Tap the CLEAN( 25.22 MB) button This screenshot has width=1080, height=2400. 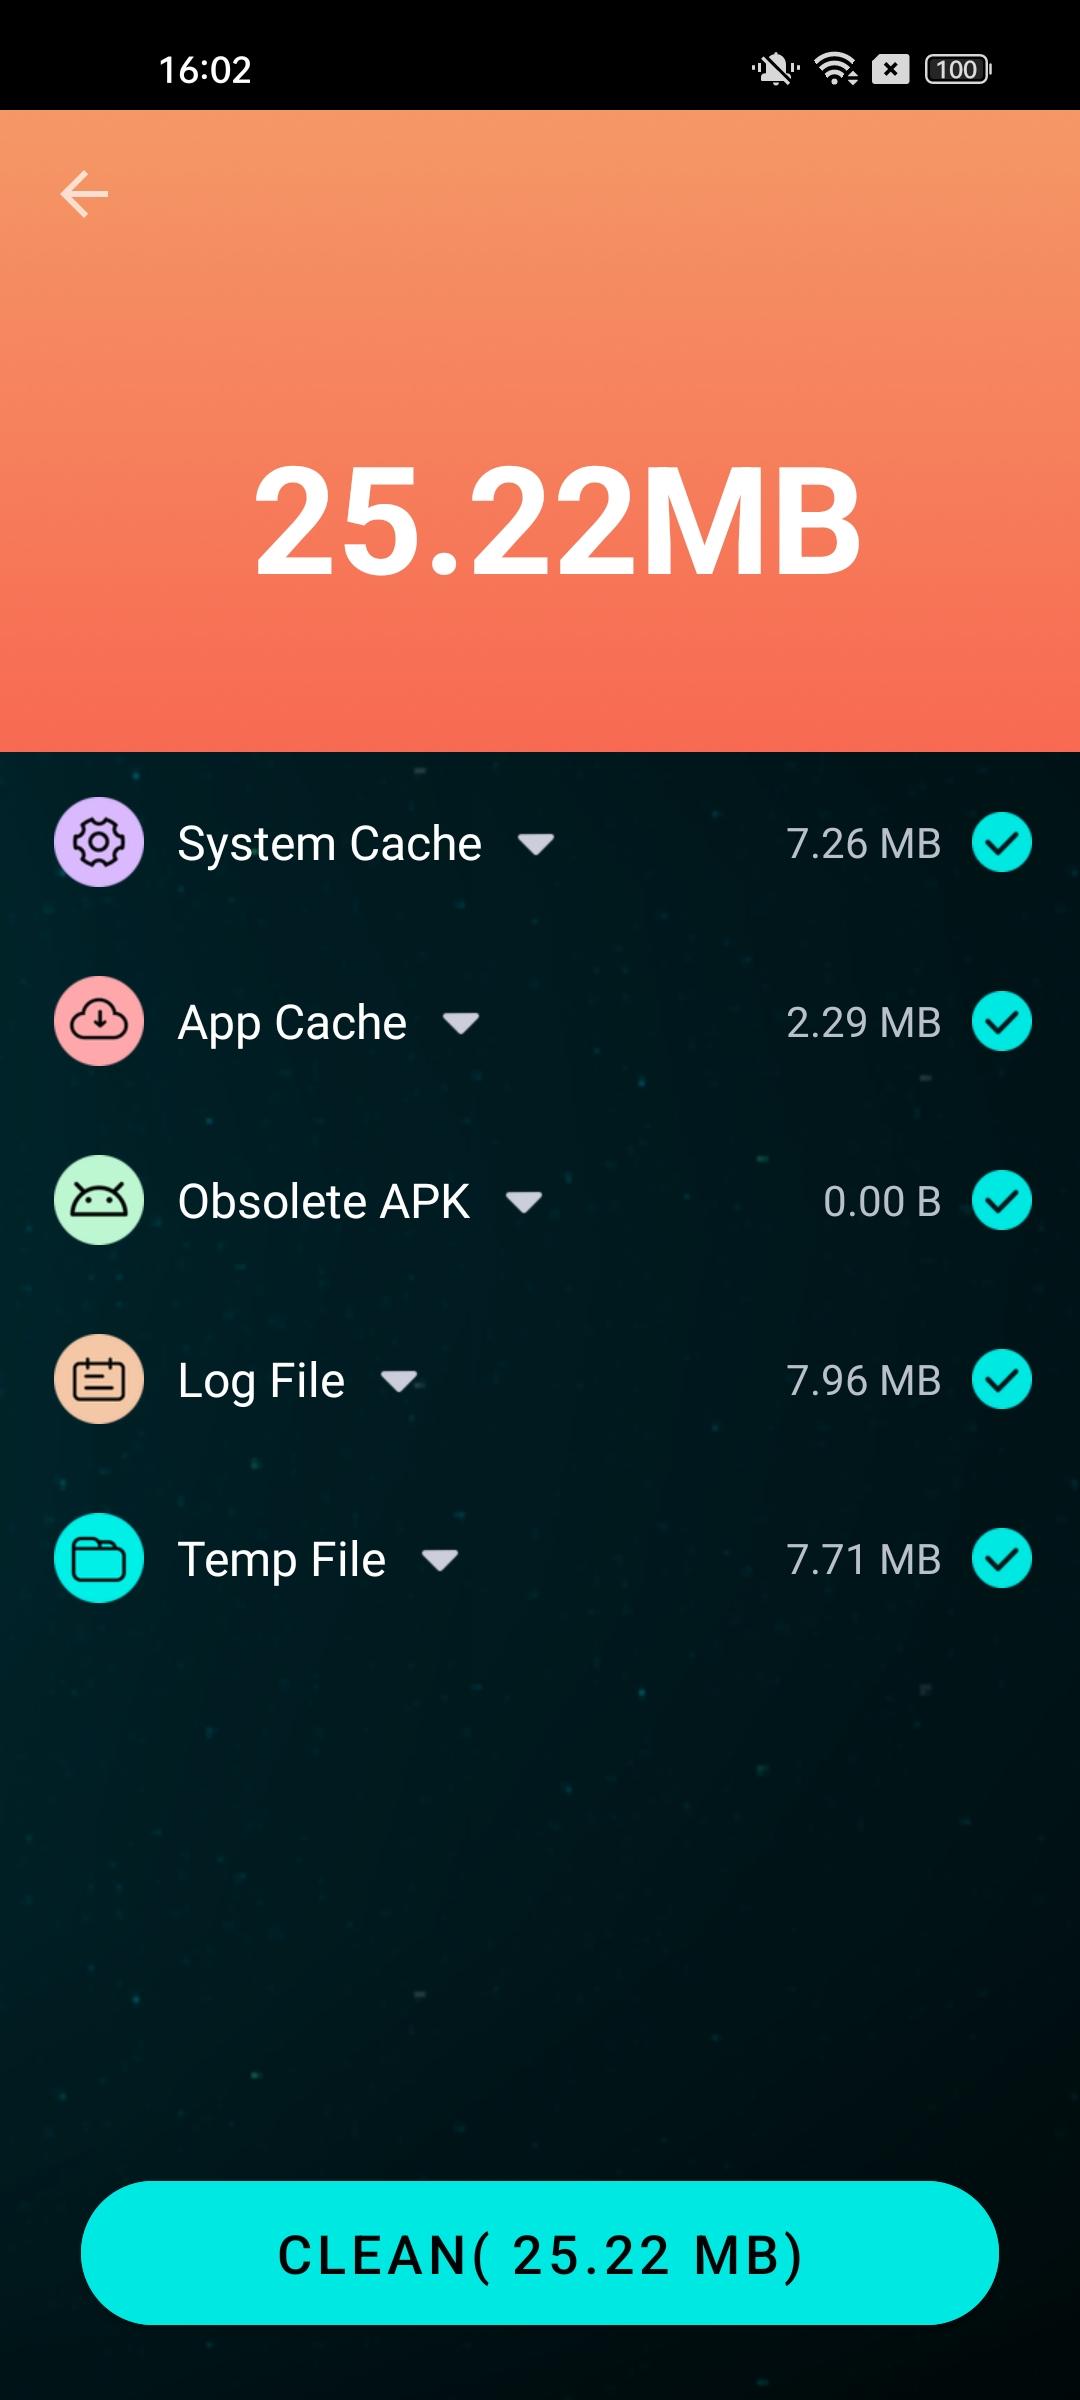pos(540,2253)
